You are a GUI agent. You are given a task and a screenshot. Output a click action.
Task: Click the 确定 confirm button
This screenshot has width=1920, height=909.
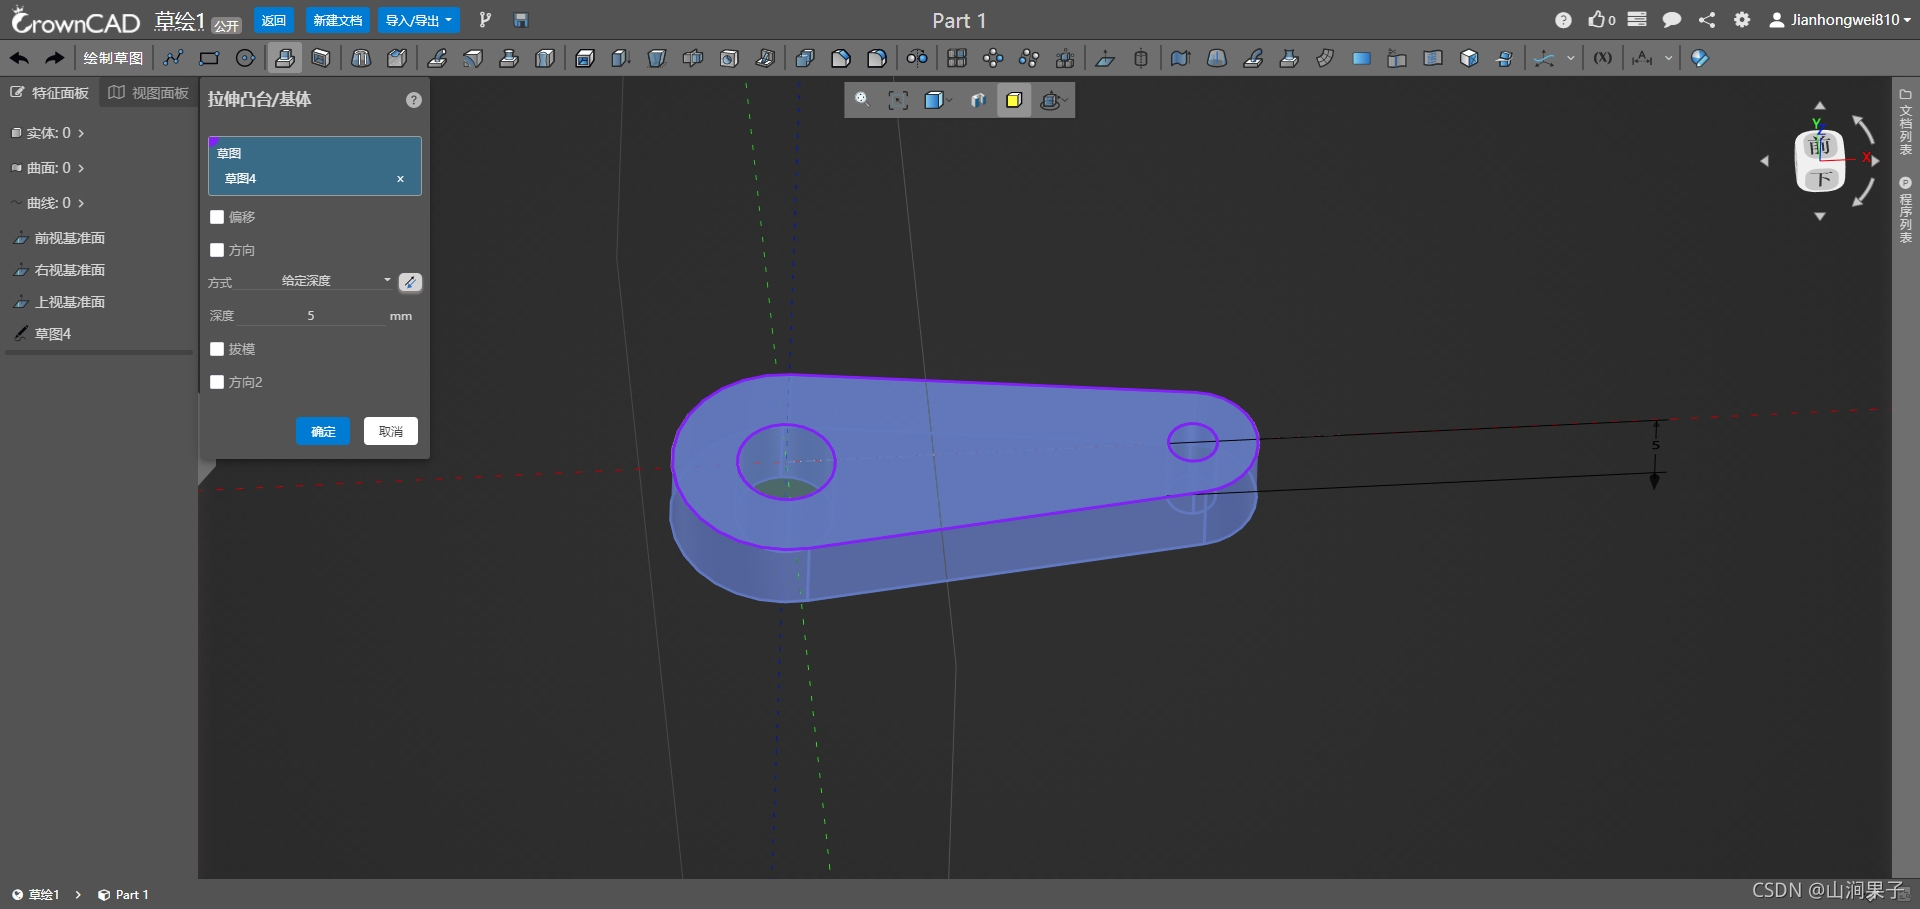pos(323,431)
